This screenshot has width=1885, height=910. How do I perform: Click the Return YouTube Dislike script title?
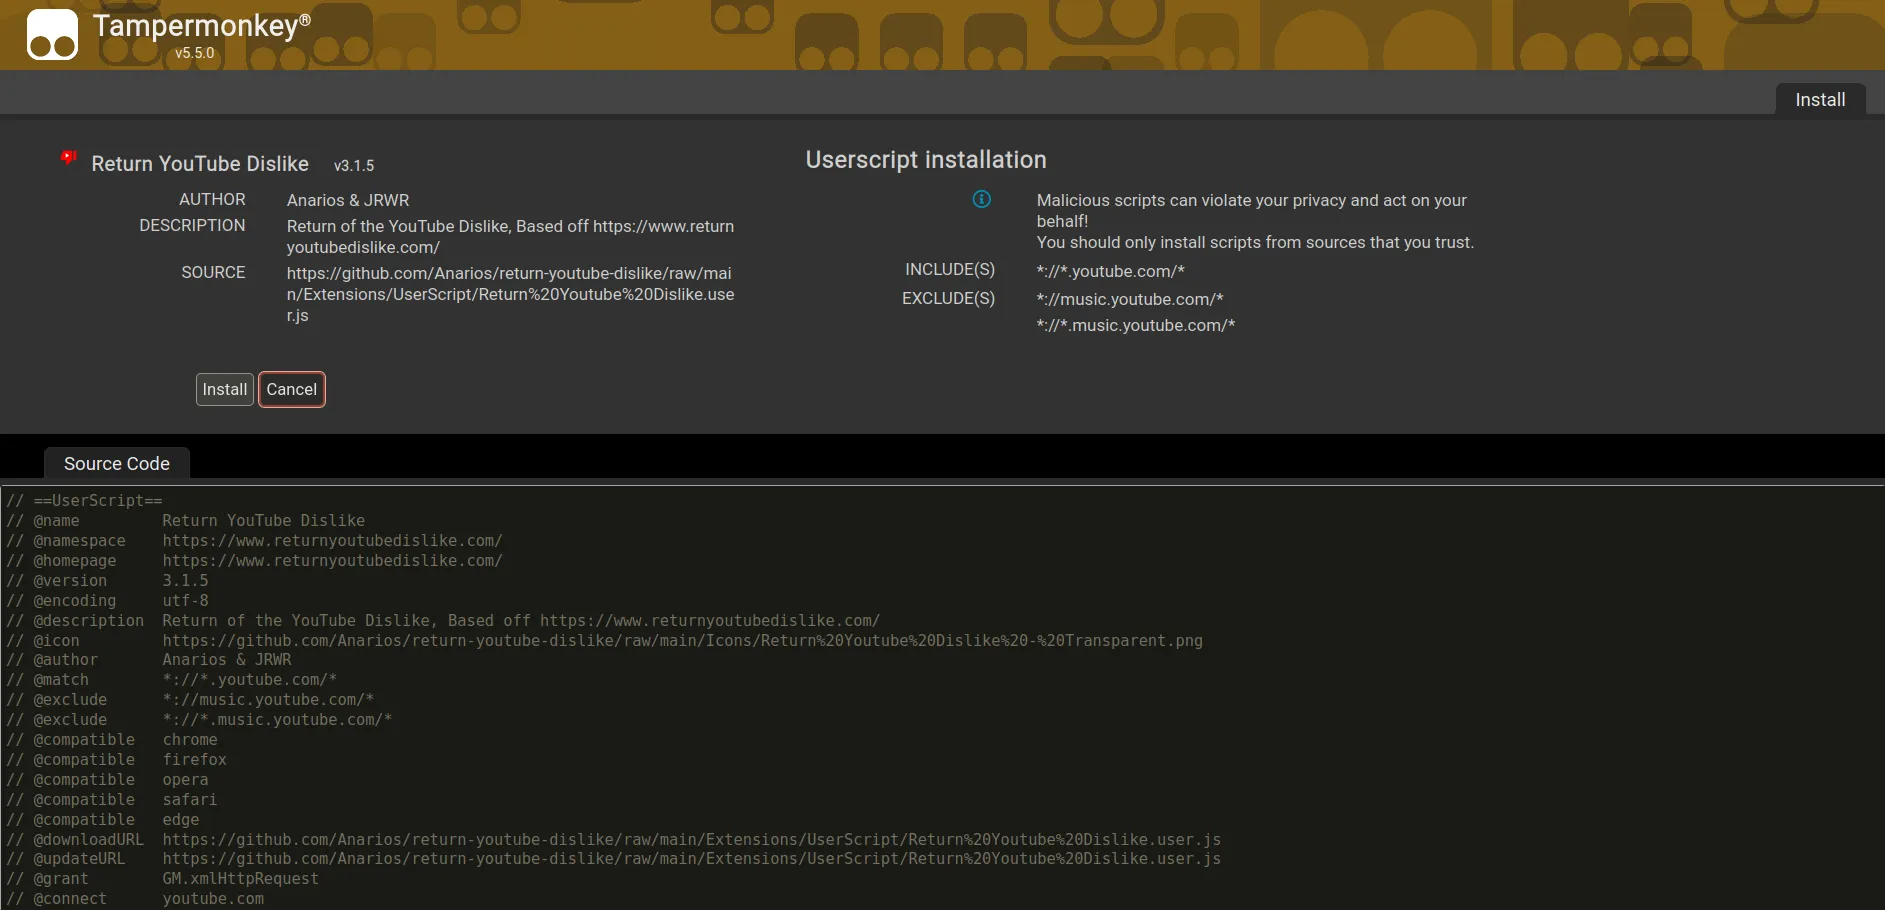click(x=200, y=164)
